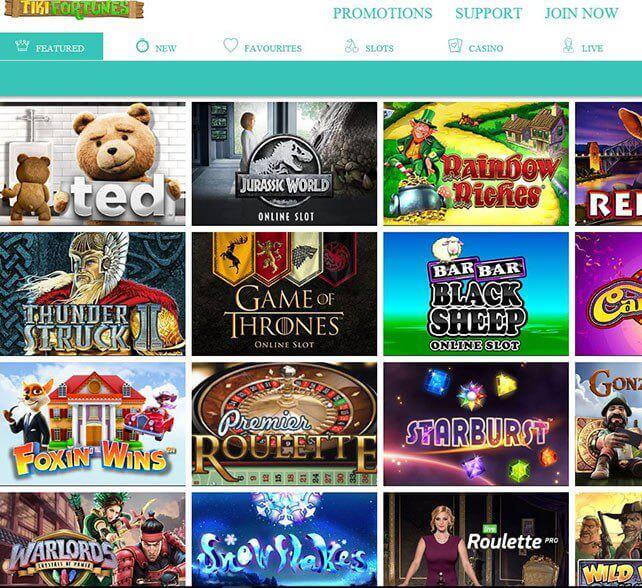
Task: Open the Support page link
Action: pyautogui.click(x=488, y=13)
